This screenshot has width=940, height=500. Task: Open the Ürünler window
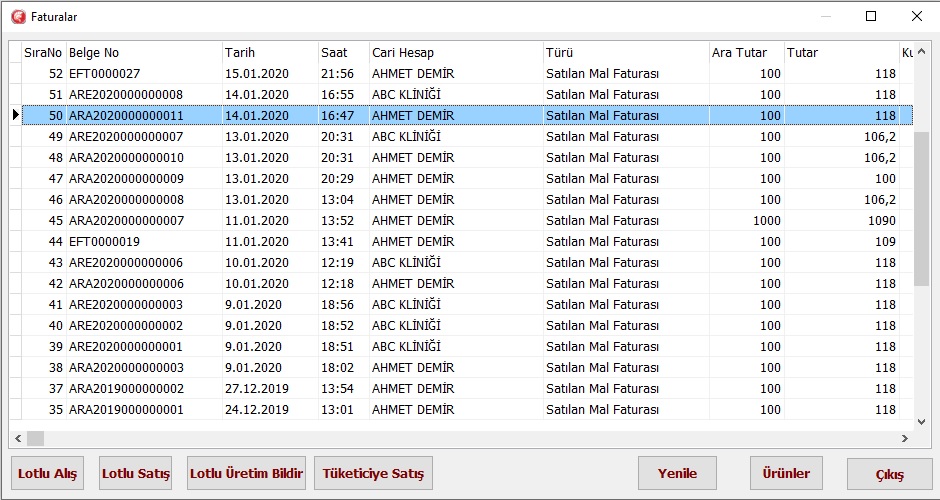(x=786, y=473)
